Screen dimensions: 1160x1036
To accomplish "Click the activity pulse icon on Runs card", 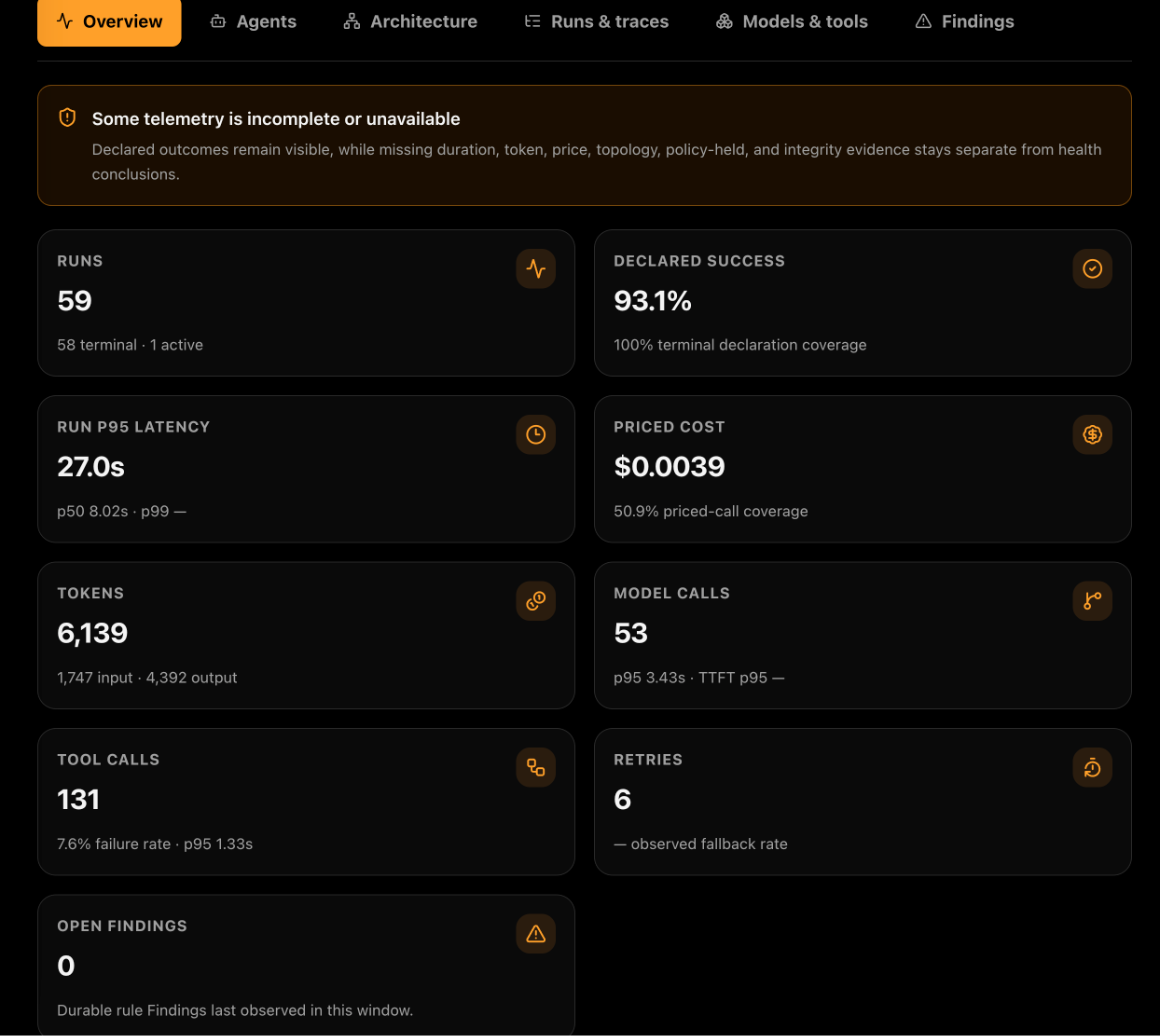I will (536, 269).
